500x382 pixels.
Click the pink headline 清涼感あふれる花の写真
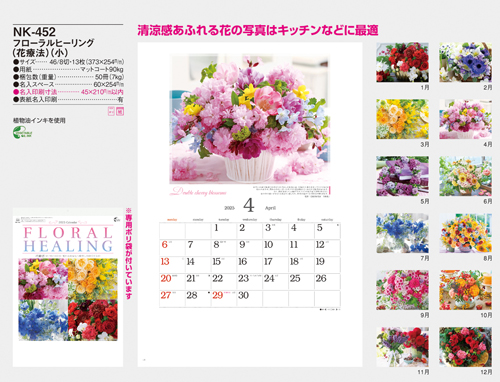(x=258, y=30)
